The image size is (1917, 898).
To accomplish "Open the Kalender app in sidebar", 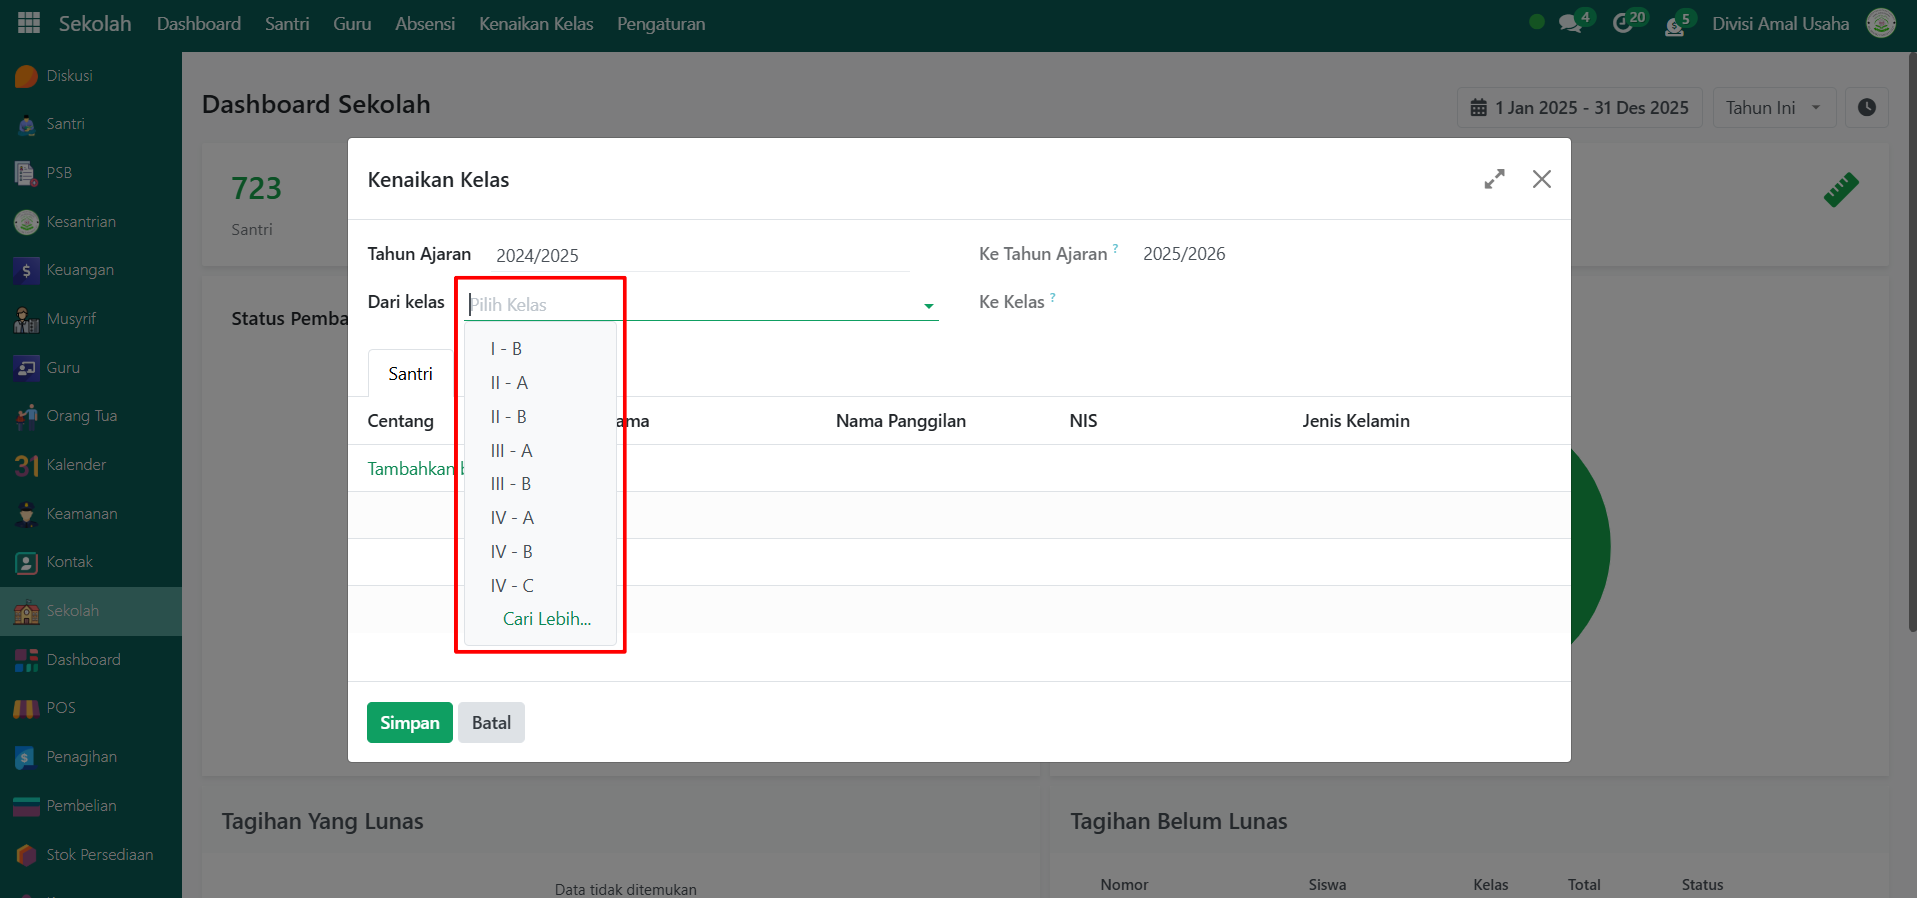I will (75, 465).
